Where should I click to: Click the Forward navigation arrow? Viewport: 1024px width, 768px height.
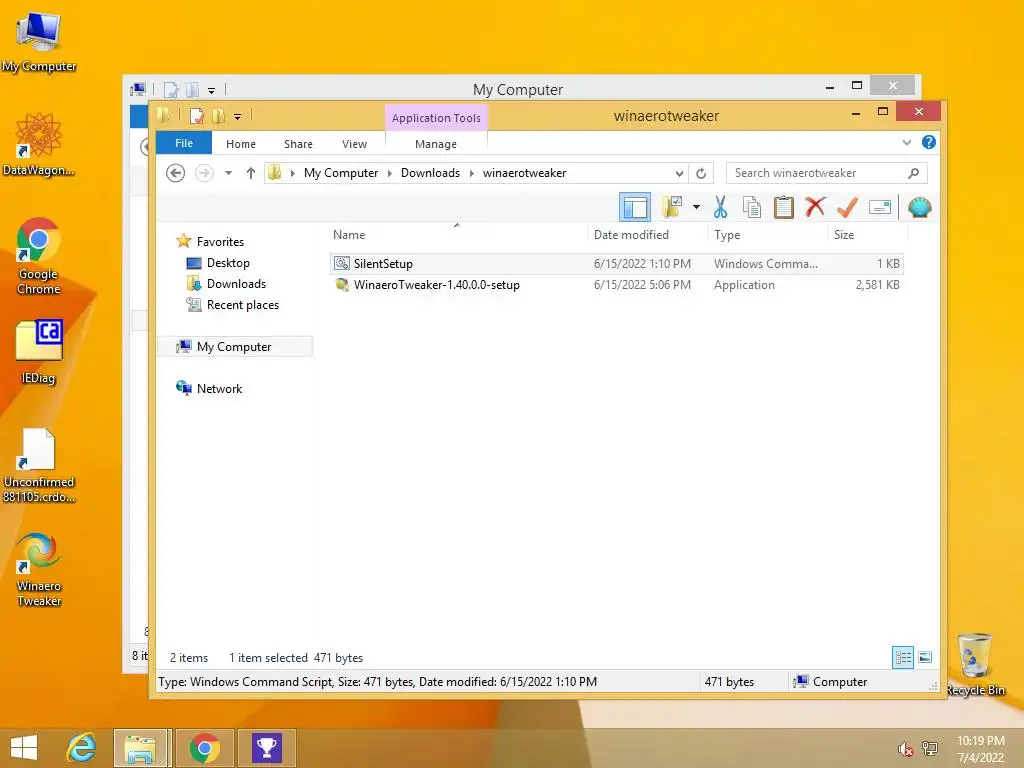click(204, 173)
